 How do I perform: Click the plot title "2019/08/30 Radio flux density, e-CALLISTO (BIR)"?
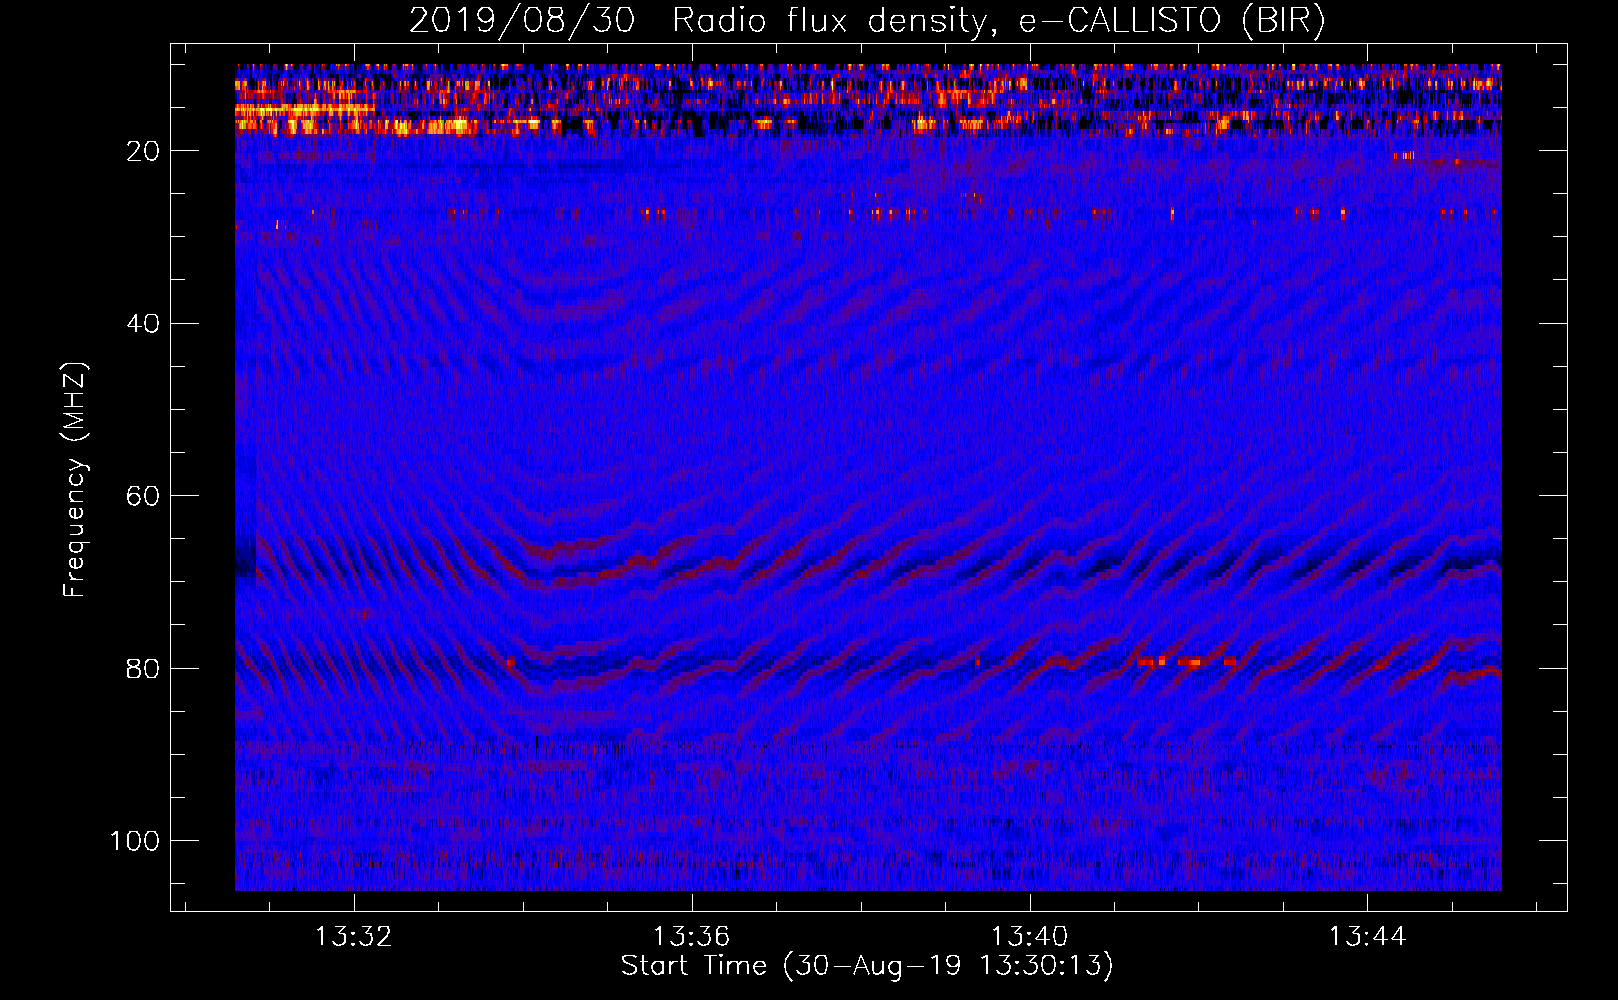pyautogui.click(x=867, y=21)
